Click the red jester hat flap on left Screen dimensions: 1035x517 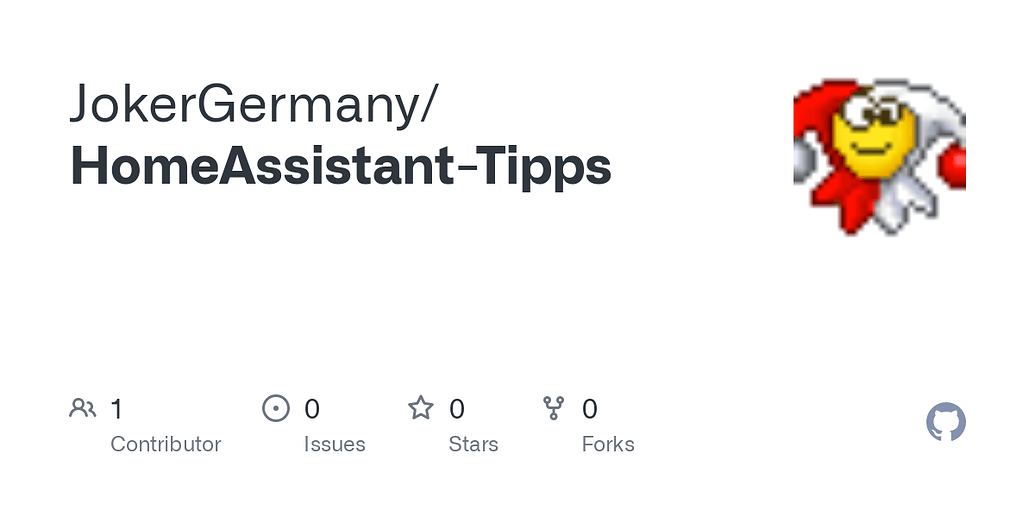(815, 110)
